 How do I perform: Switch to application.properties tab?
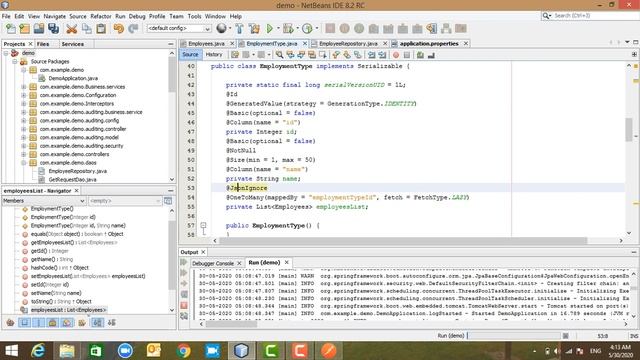[x=429, y=43]
